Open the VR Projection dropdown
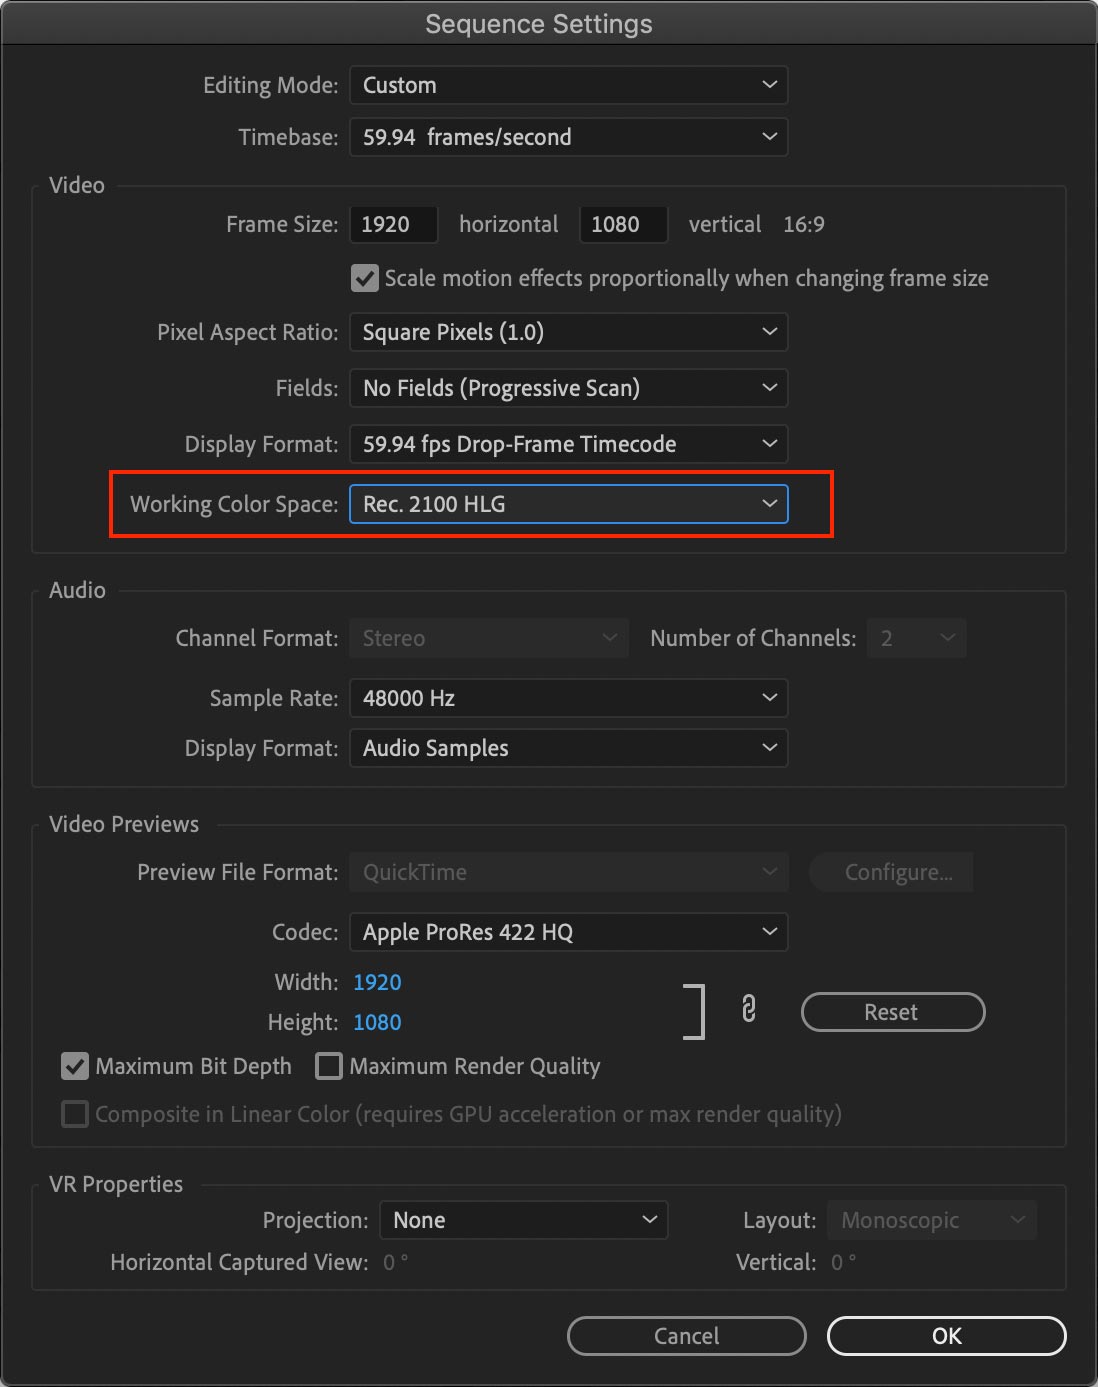1098x1387 pixels. coord(524,1220)
